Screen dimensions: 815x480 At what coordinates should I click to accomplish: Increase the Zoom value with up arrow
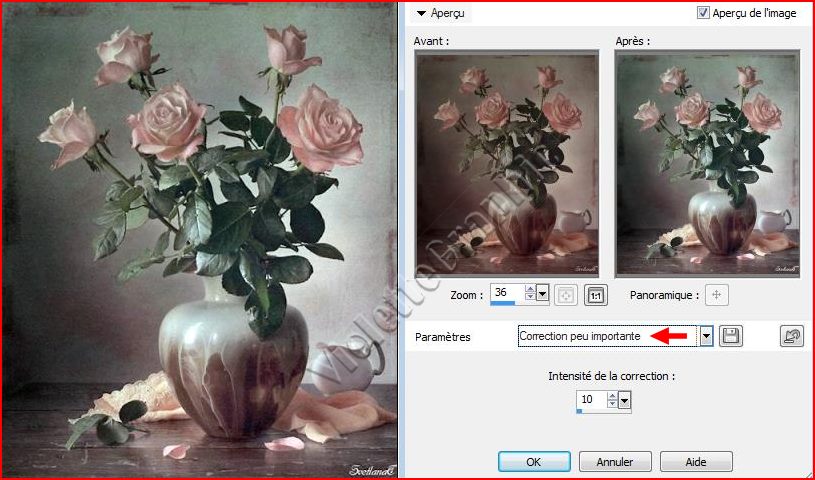pyautogui.click(x=529, y=289)
